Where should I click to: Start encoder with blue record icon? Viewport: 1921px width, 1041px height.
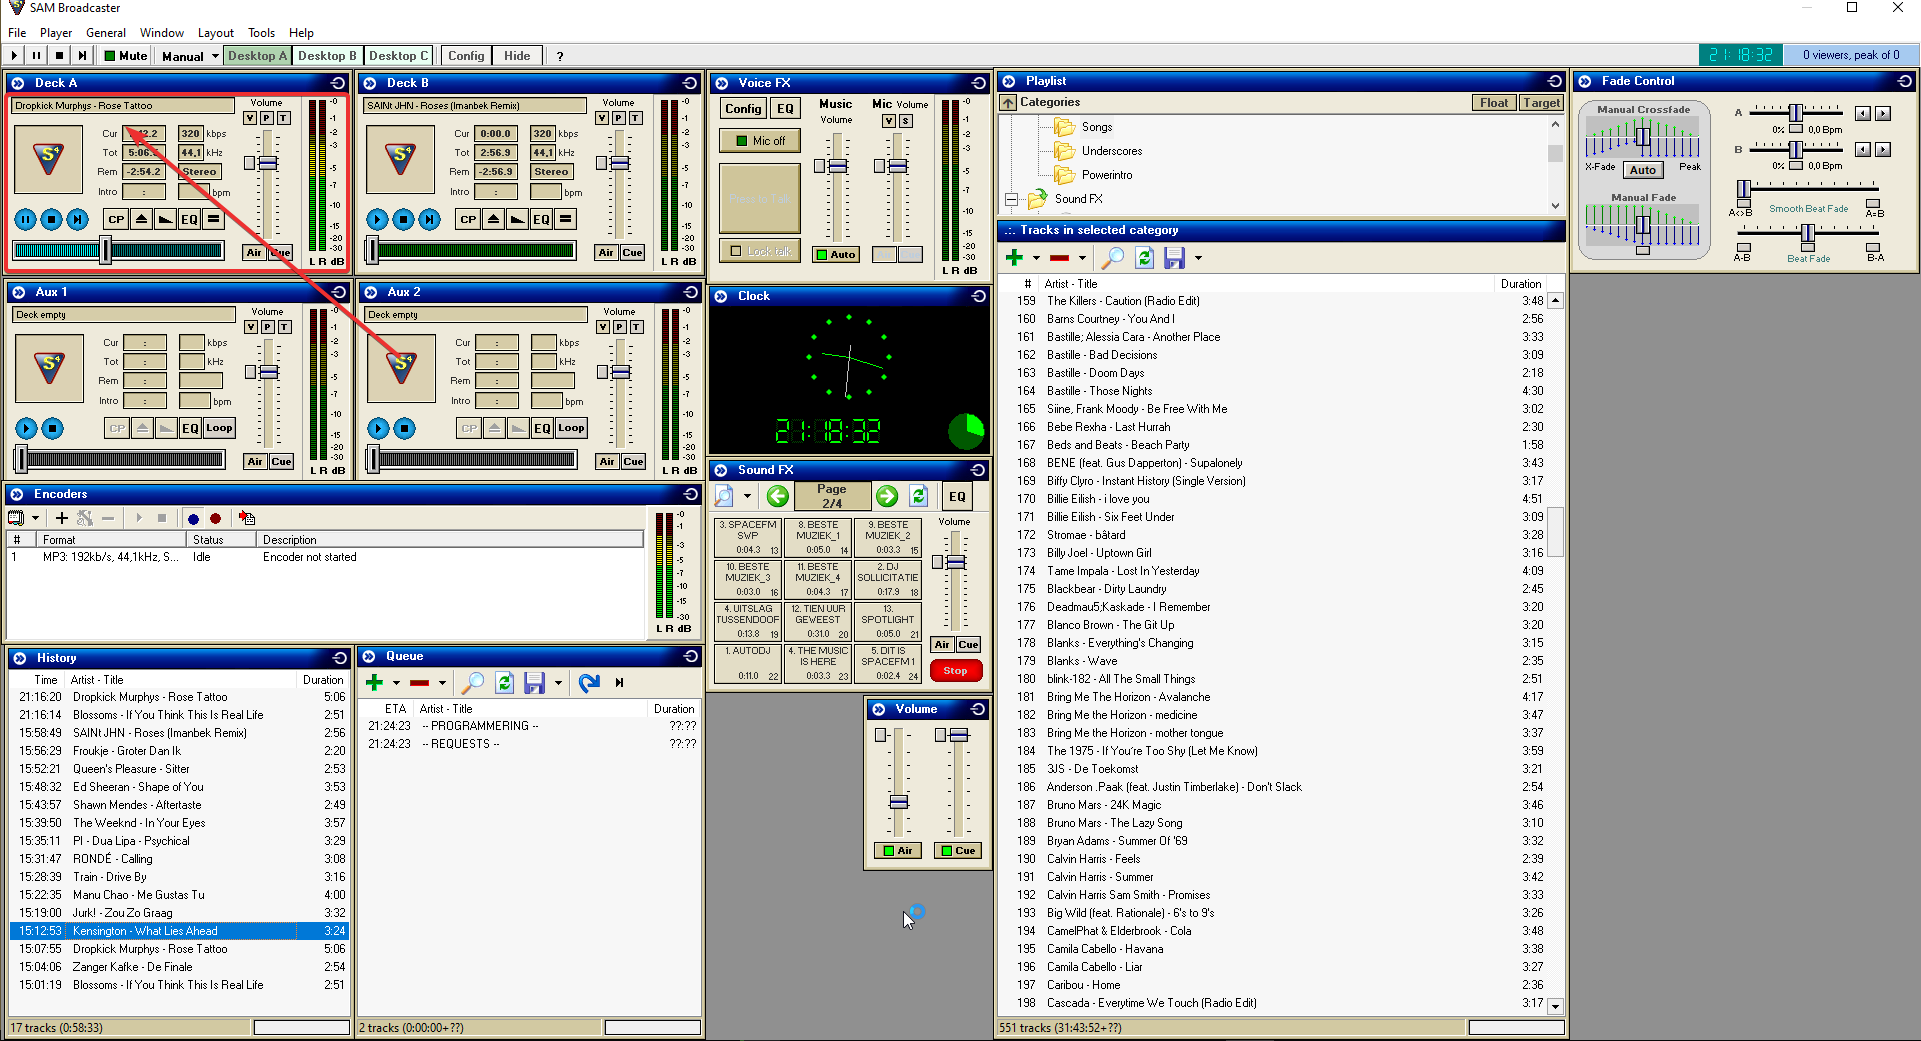(193, 518)
